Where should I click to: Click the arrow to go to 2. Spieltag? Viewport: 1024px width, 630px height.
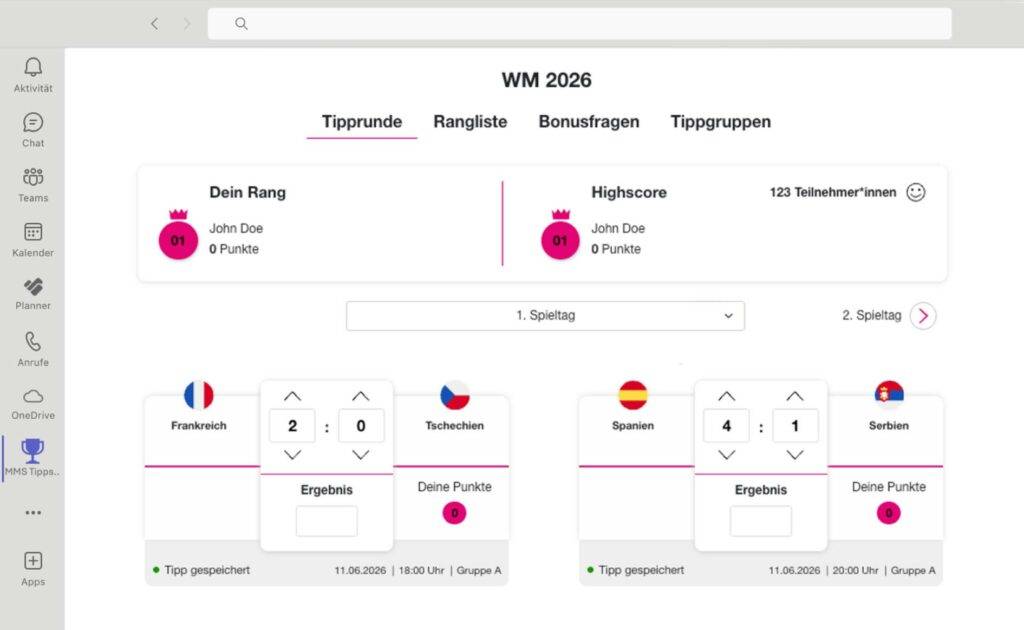tap(921, 315)
